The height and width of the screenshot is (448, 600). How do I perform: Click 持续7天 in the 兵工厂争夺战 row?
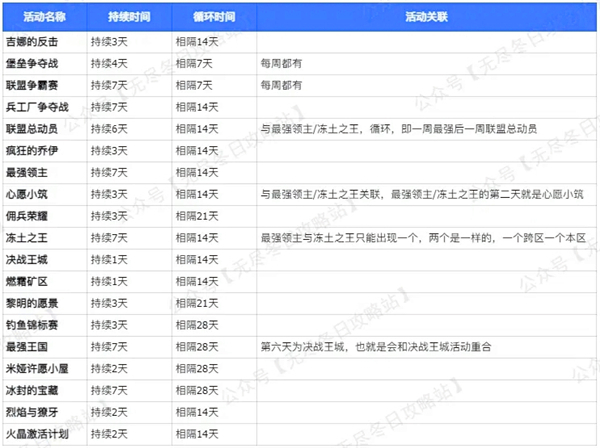(x=109, y=107)
